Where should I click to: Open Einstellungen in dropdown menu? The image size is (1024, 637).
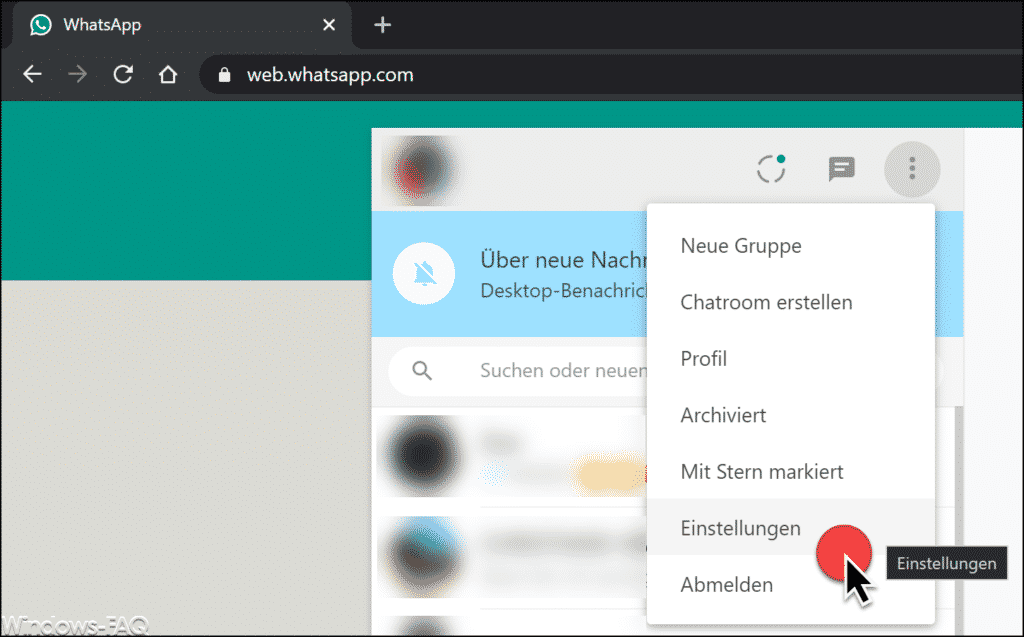pos(791,527)
